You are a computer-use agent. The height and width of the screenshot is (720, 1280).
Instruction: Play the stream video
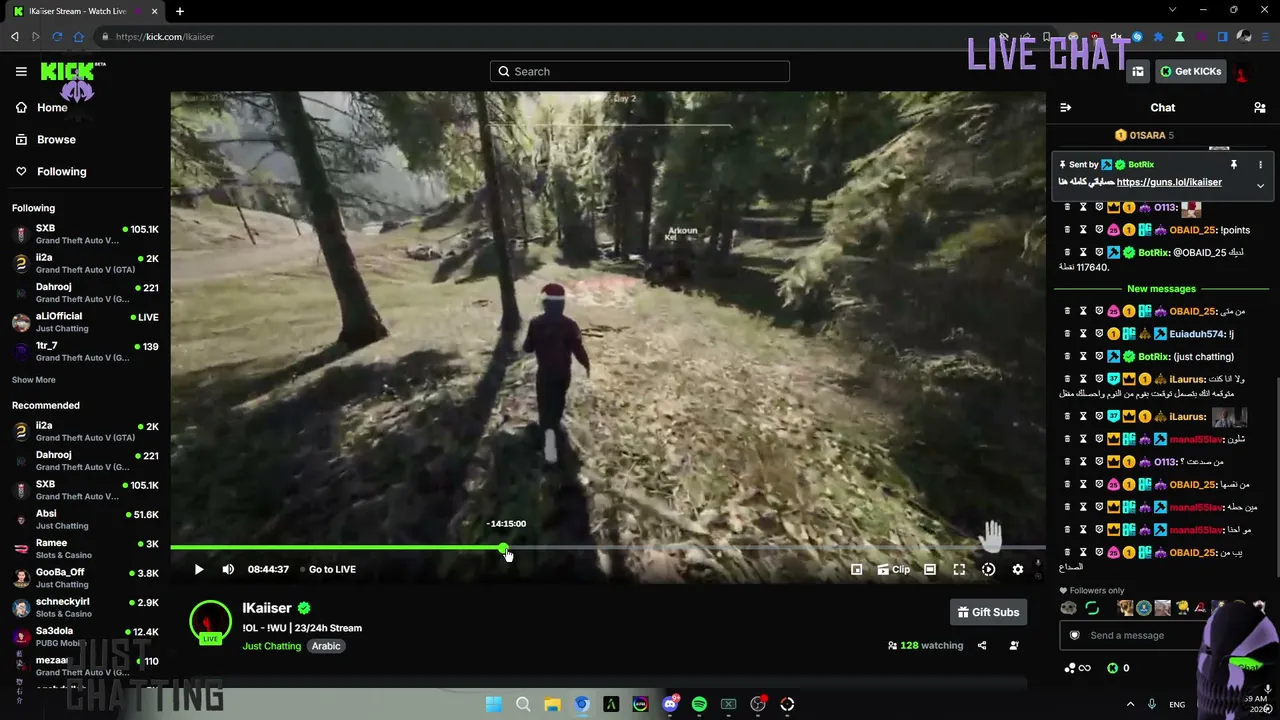tap(199, 569)
